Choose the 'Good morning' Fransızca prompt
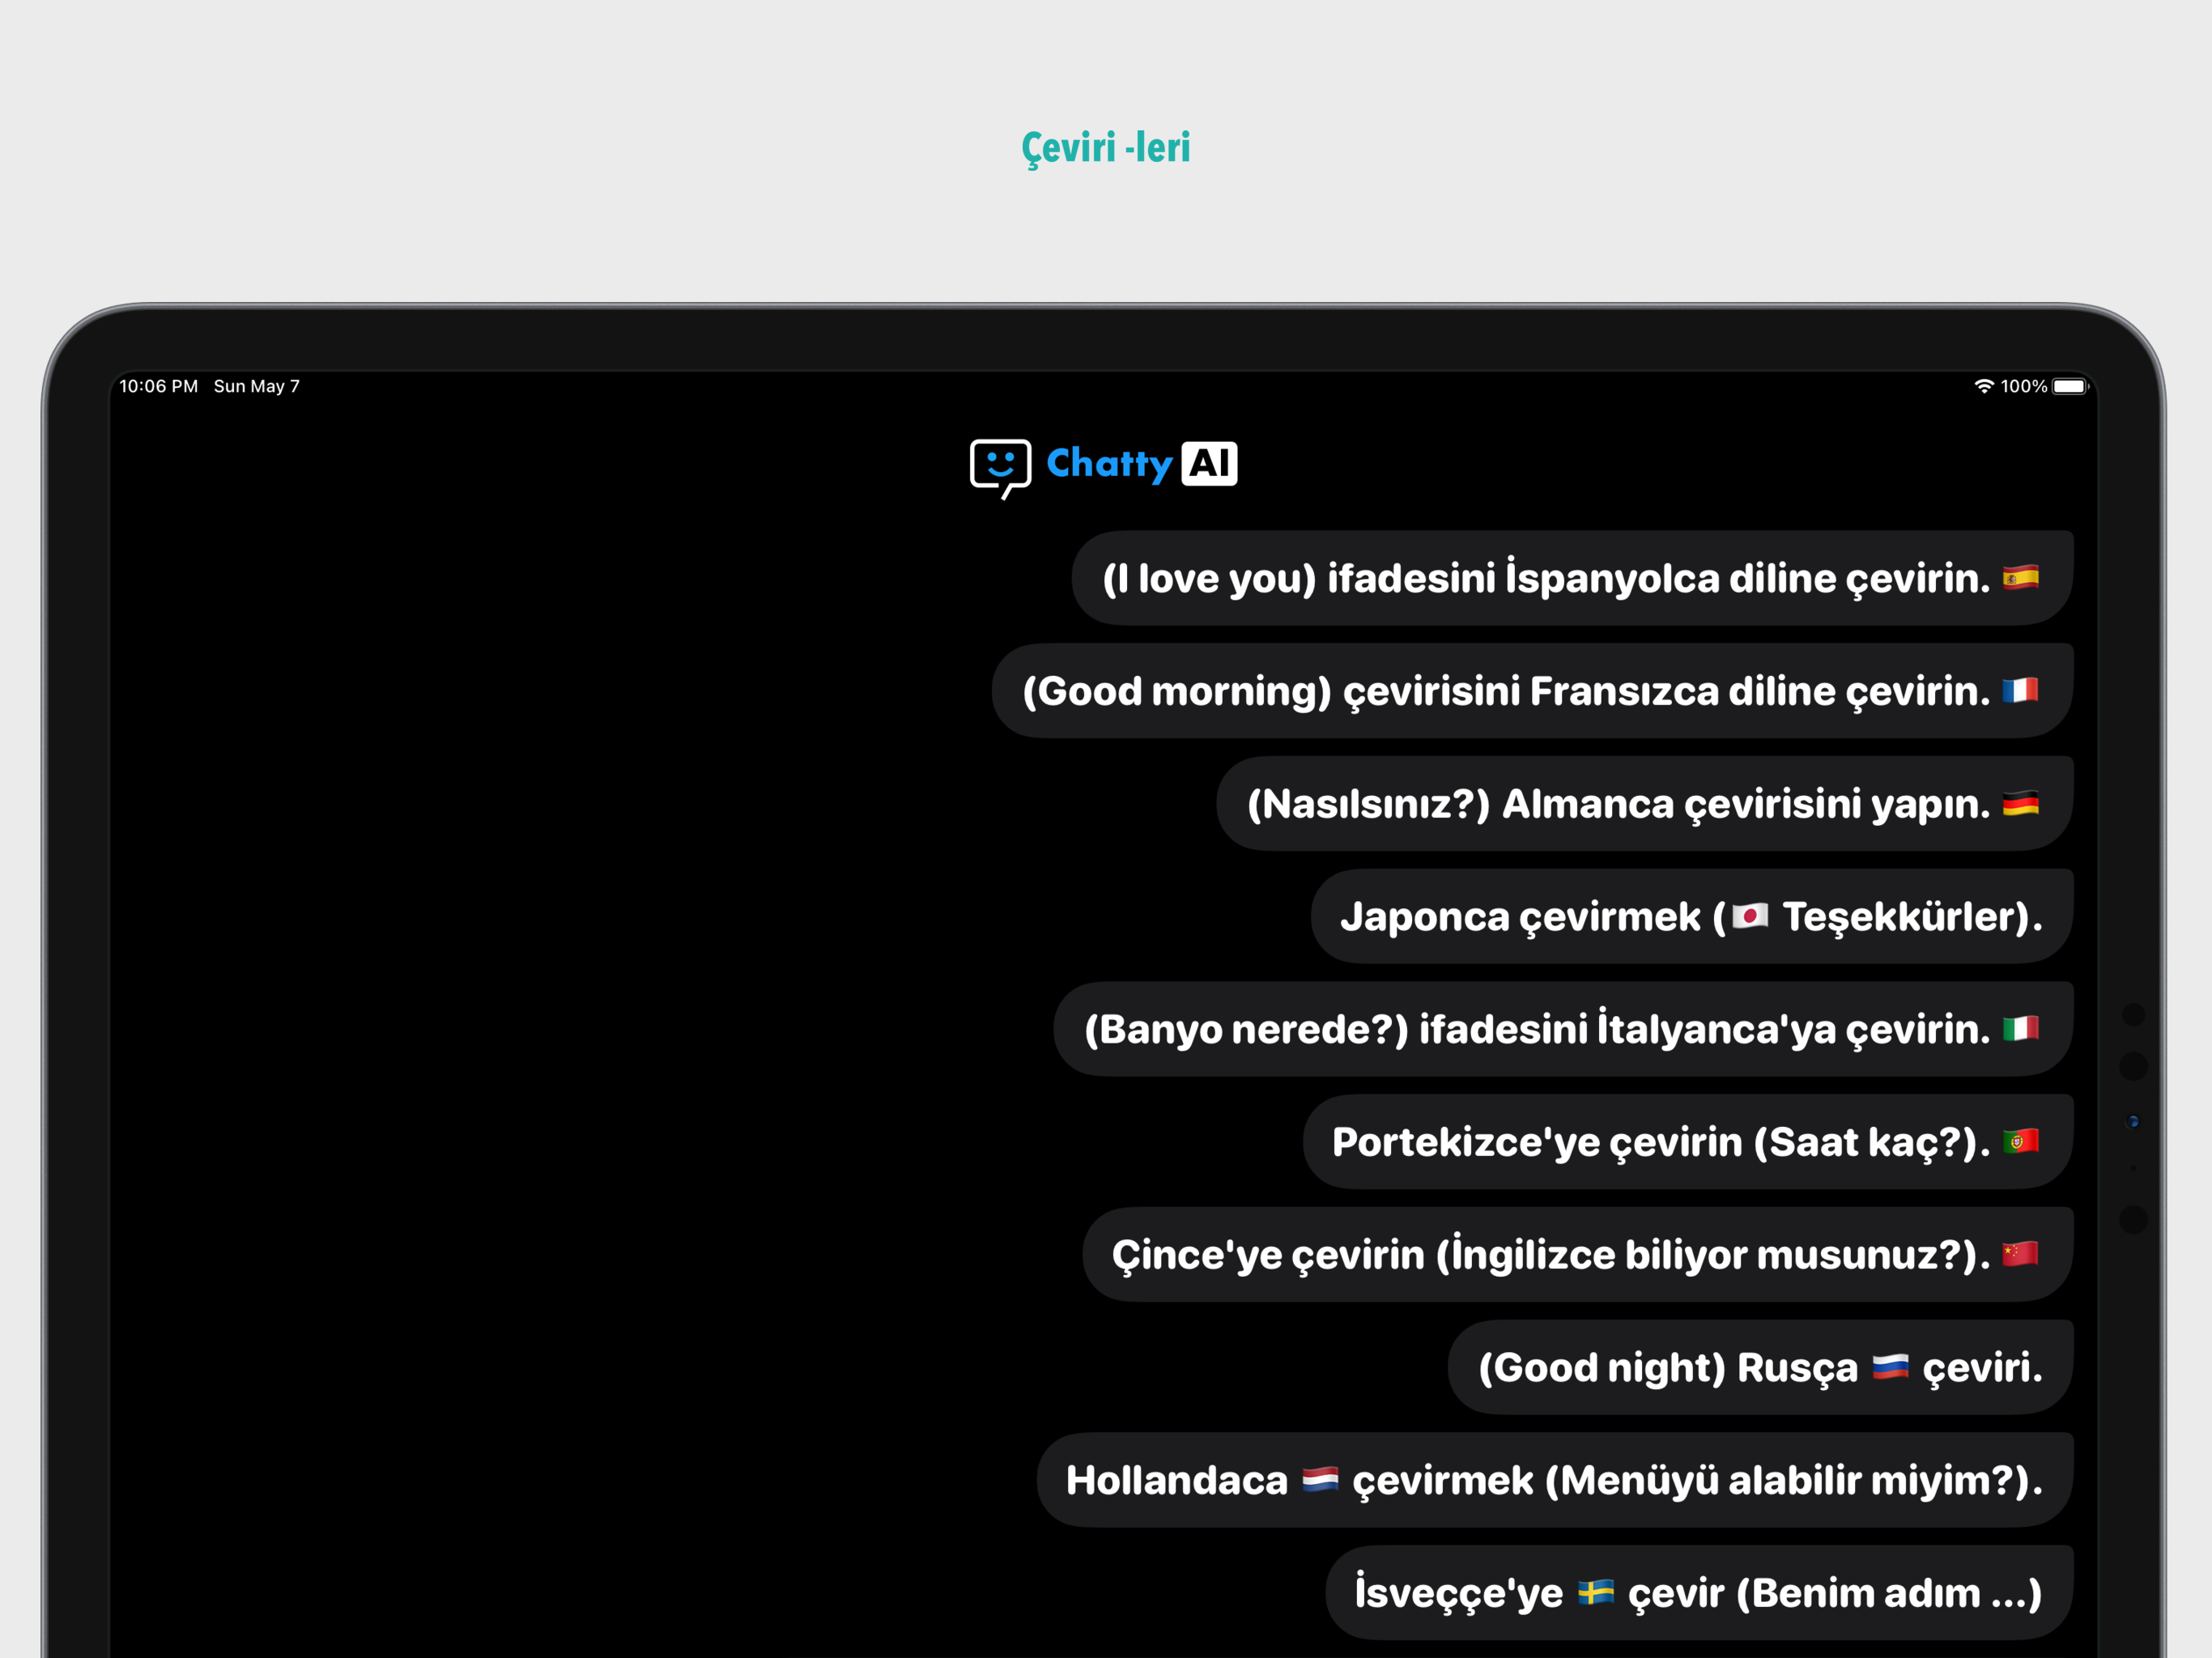The height and width of the screenshot is (1658, 2212). click(1505, 692)
